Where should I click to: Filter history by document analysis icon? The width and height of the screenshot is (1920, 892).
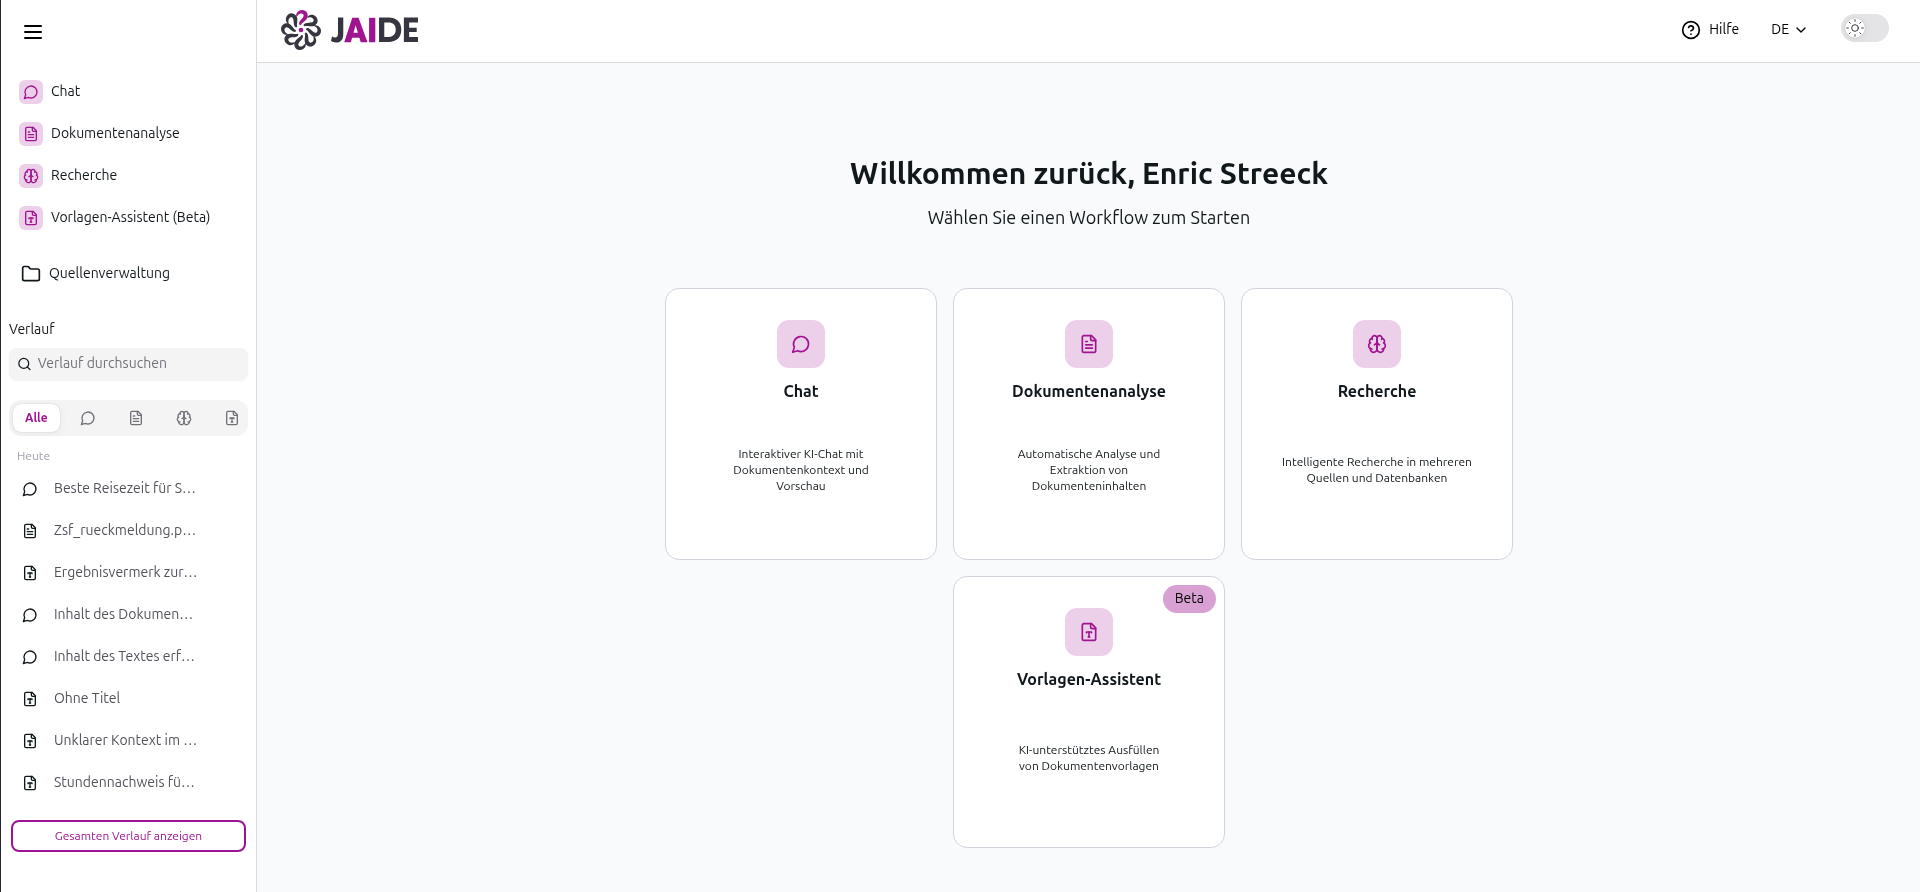(x=136, y=418)
